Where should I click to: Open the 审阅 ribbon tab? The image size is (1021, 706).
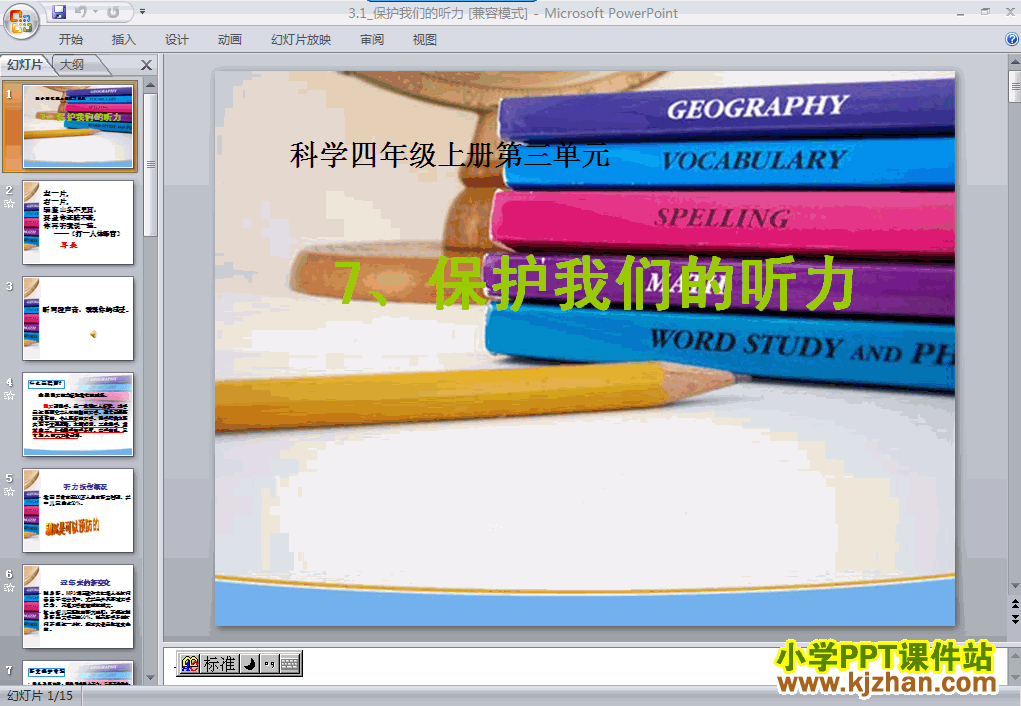(372, 40)
